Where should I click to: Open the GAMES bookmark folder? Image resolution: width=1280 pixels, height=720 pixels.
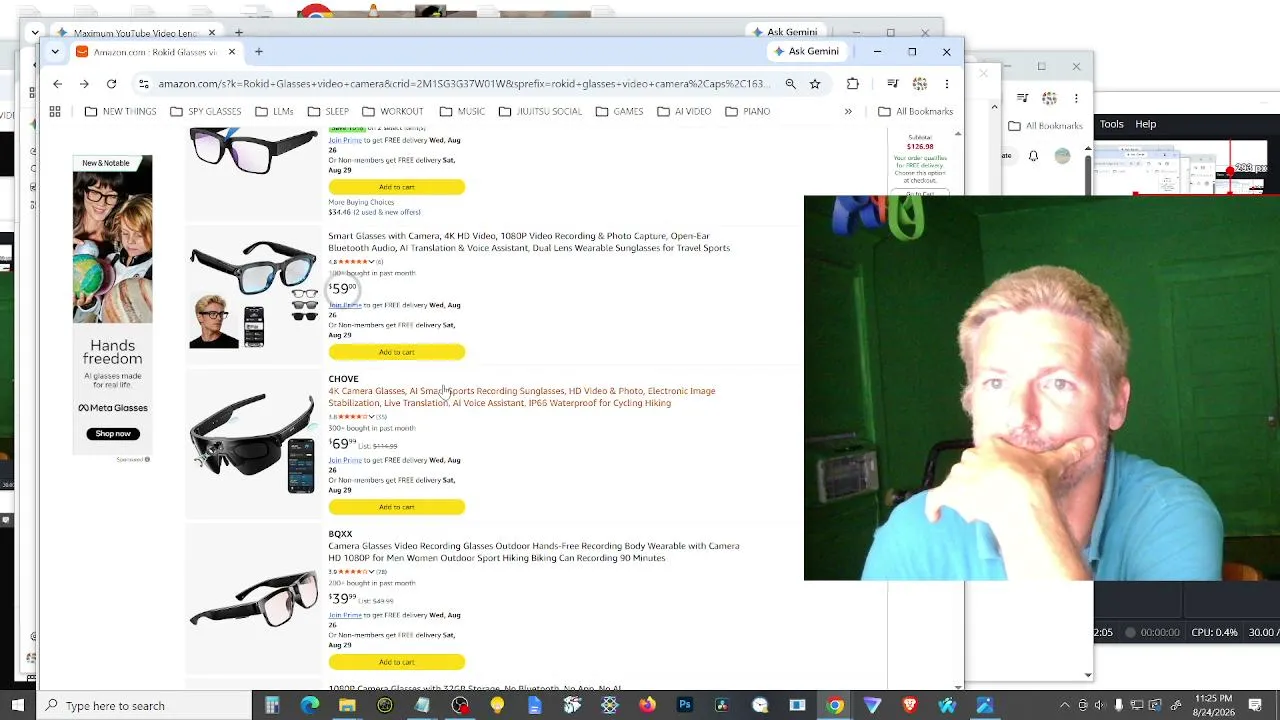point(619,111)
